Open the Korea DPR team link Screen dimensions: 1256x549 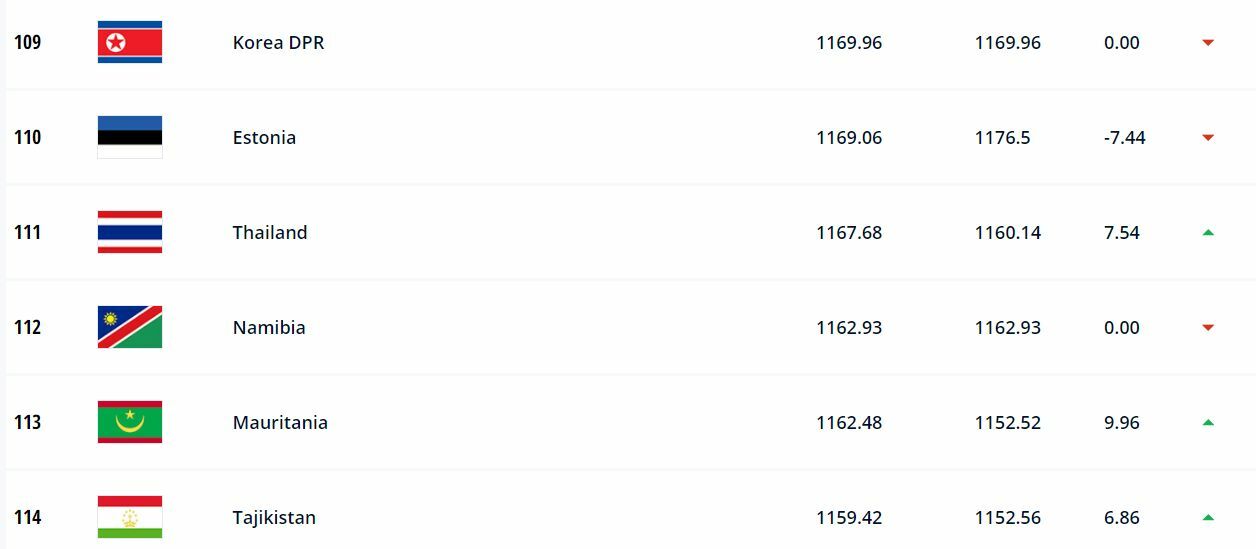(278, 43)
